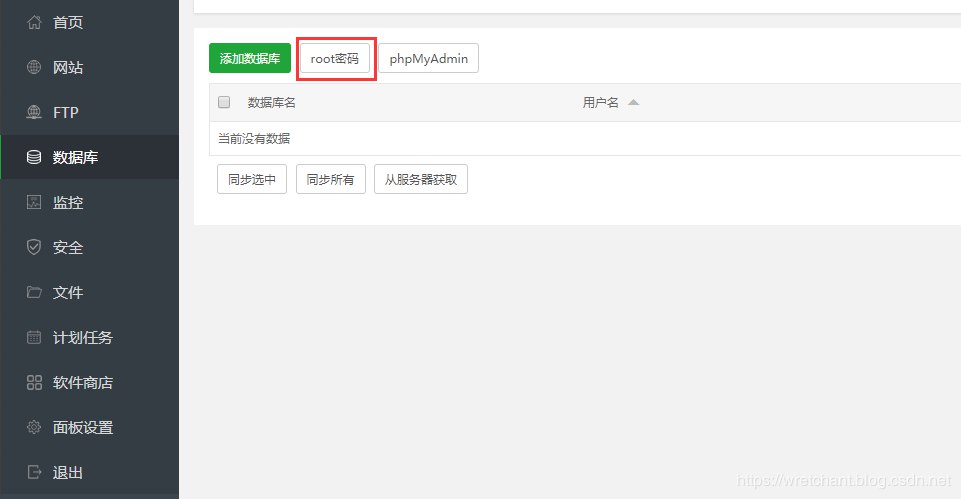Toggle the select-all database checkbox
Image resolution: width=961 pixels, height=499 pixels.
[224, 102]
